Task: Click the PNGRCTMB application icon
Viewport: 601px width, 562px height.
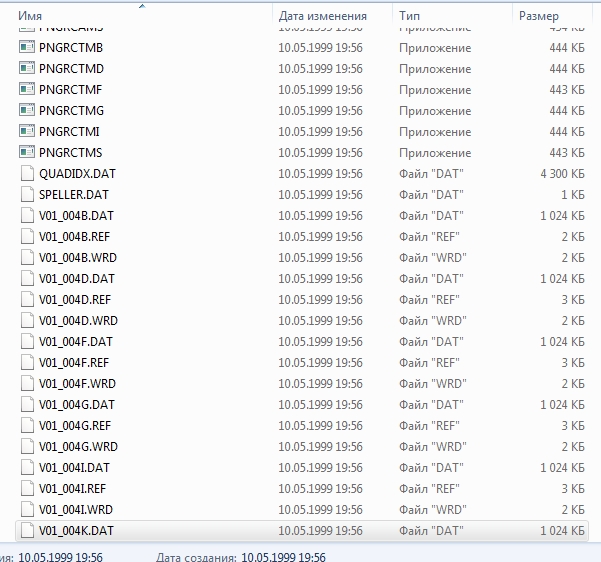Action: pos(26,48)
